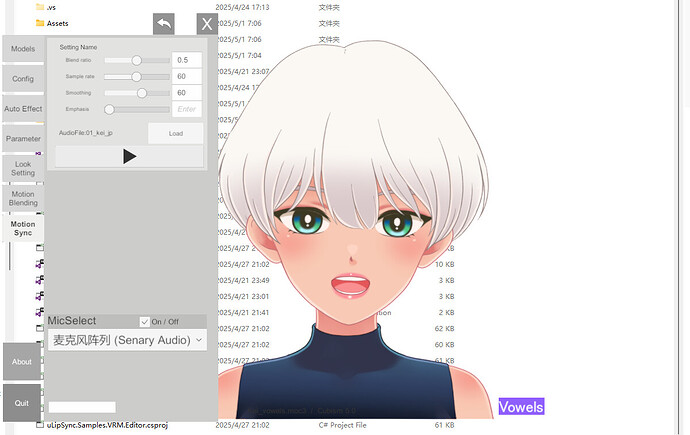This screenshot has height=435, width=690.
Task: Click the AudioFile:01_kei_jp label
Action: click(x=86, y=133)
